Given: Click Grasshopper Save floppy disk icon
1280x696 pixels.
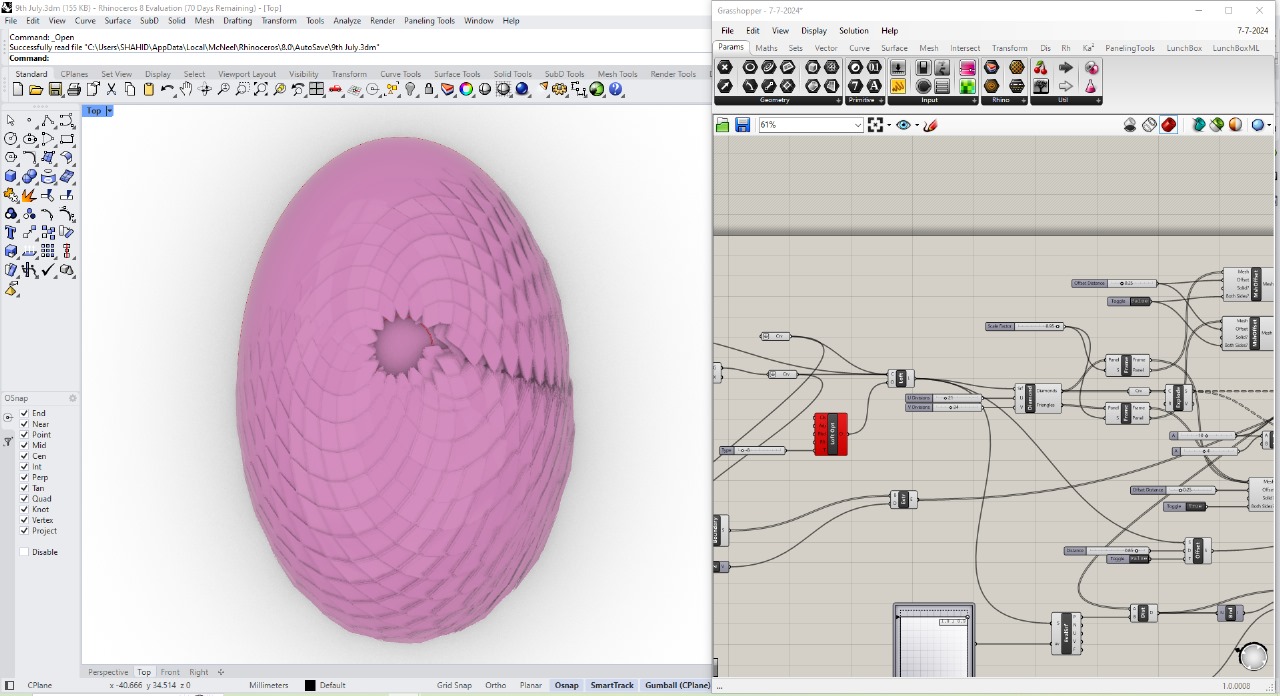Looking at the screenshot, I should click(742, 125).
